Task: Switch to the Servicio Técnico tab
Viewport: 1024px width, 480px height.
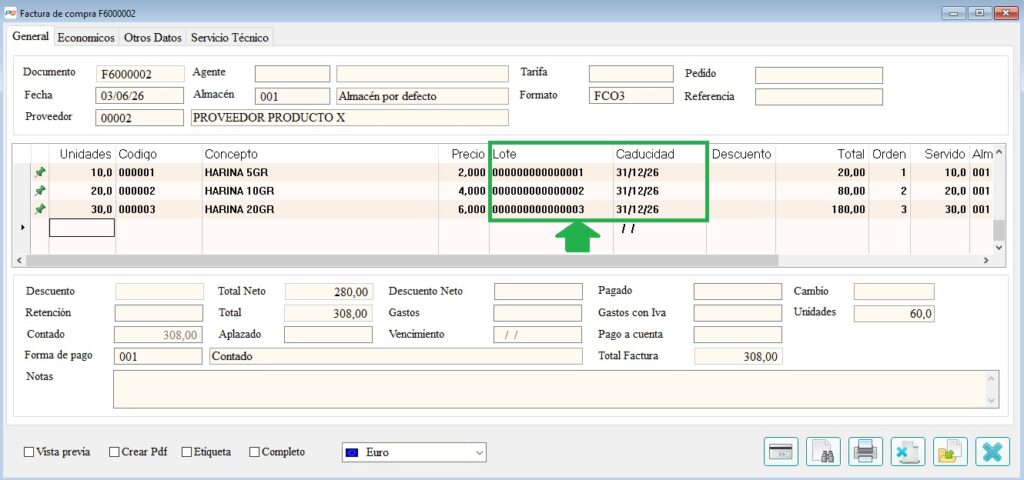Action: point(230,38)
